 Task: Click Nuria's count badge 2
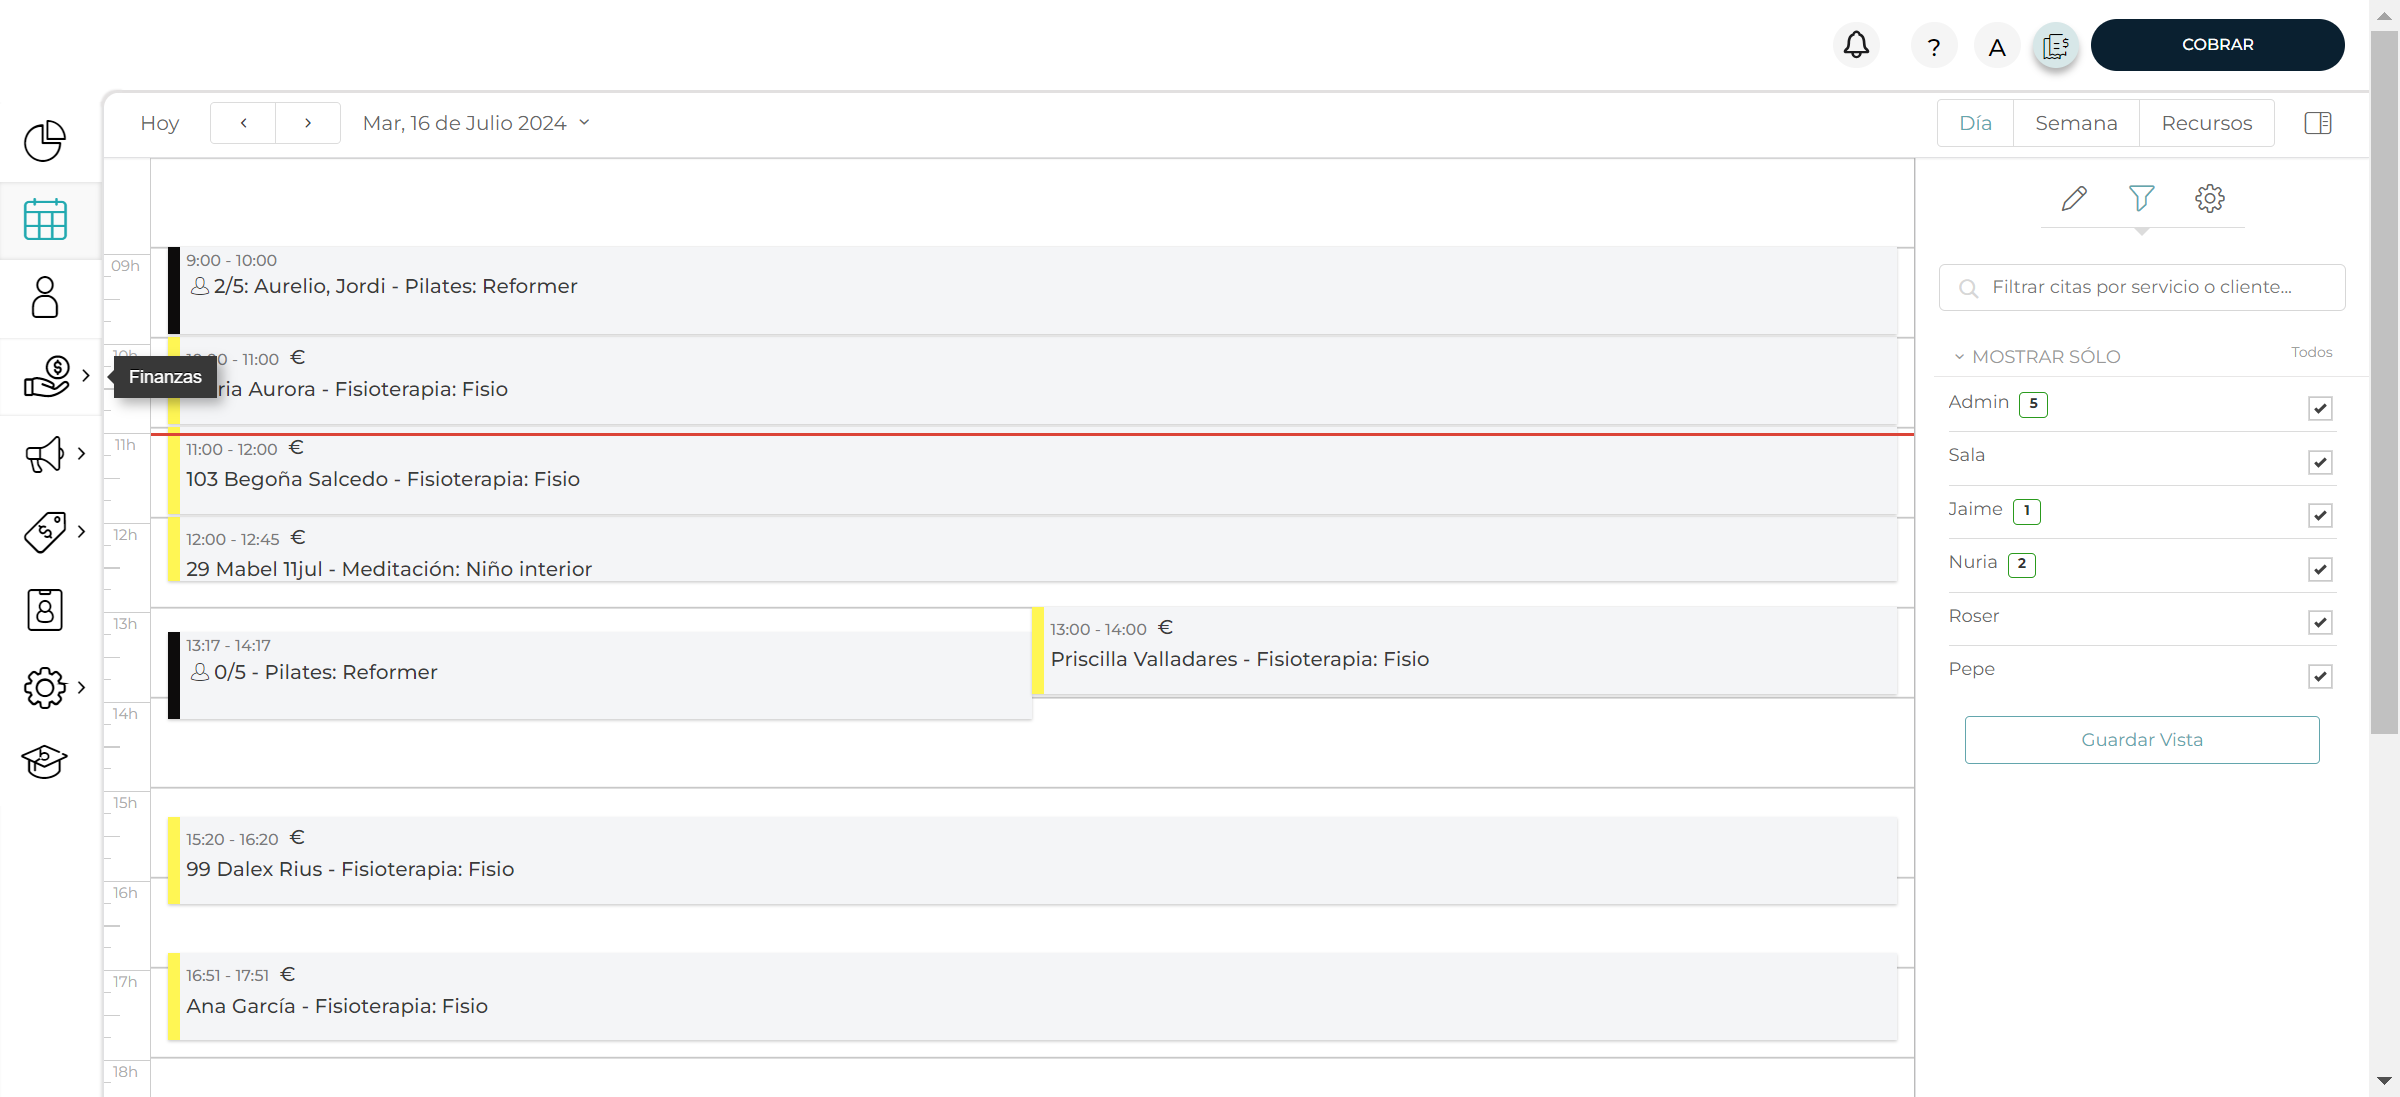click(2022, 565)
